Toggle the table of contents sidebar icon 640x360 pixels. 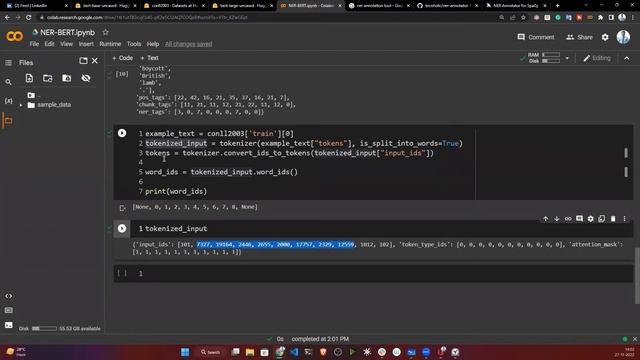point(8,63)
